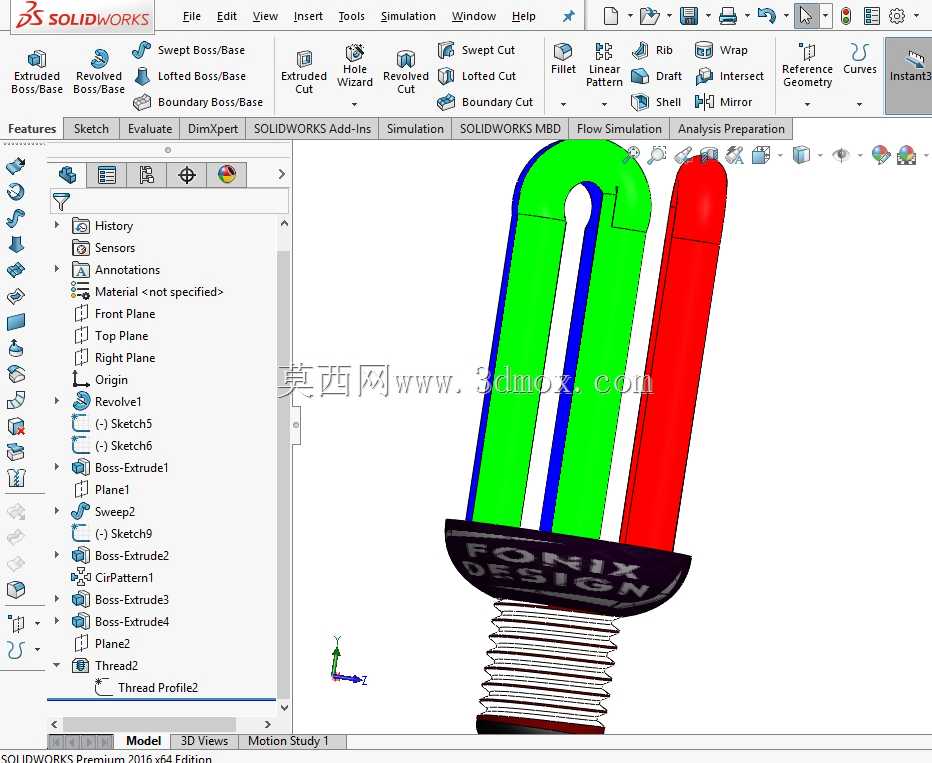Open the Tools menu
This screenshot has width=932, height=763.
tap(351, 16)
